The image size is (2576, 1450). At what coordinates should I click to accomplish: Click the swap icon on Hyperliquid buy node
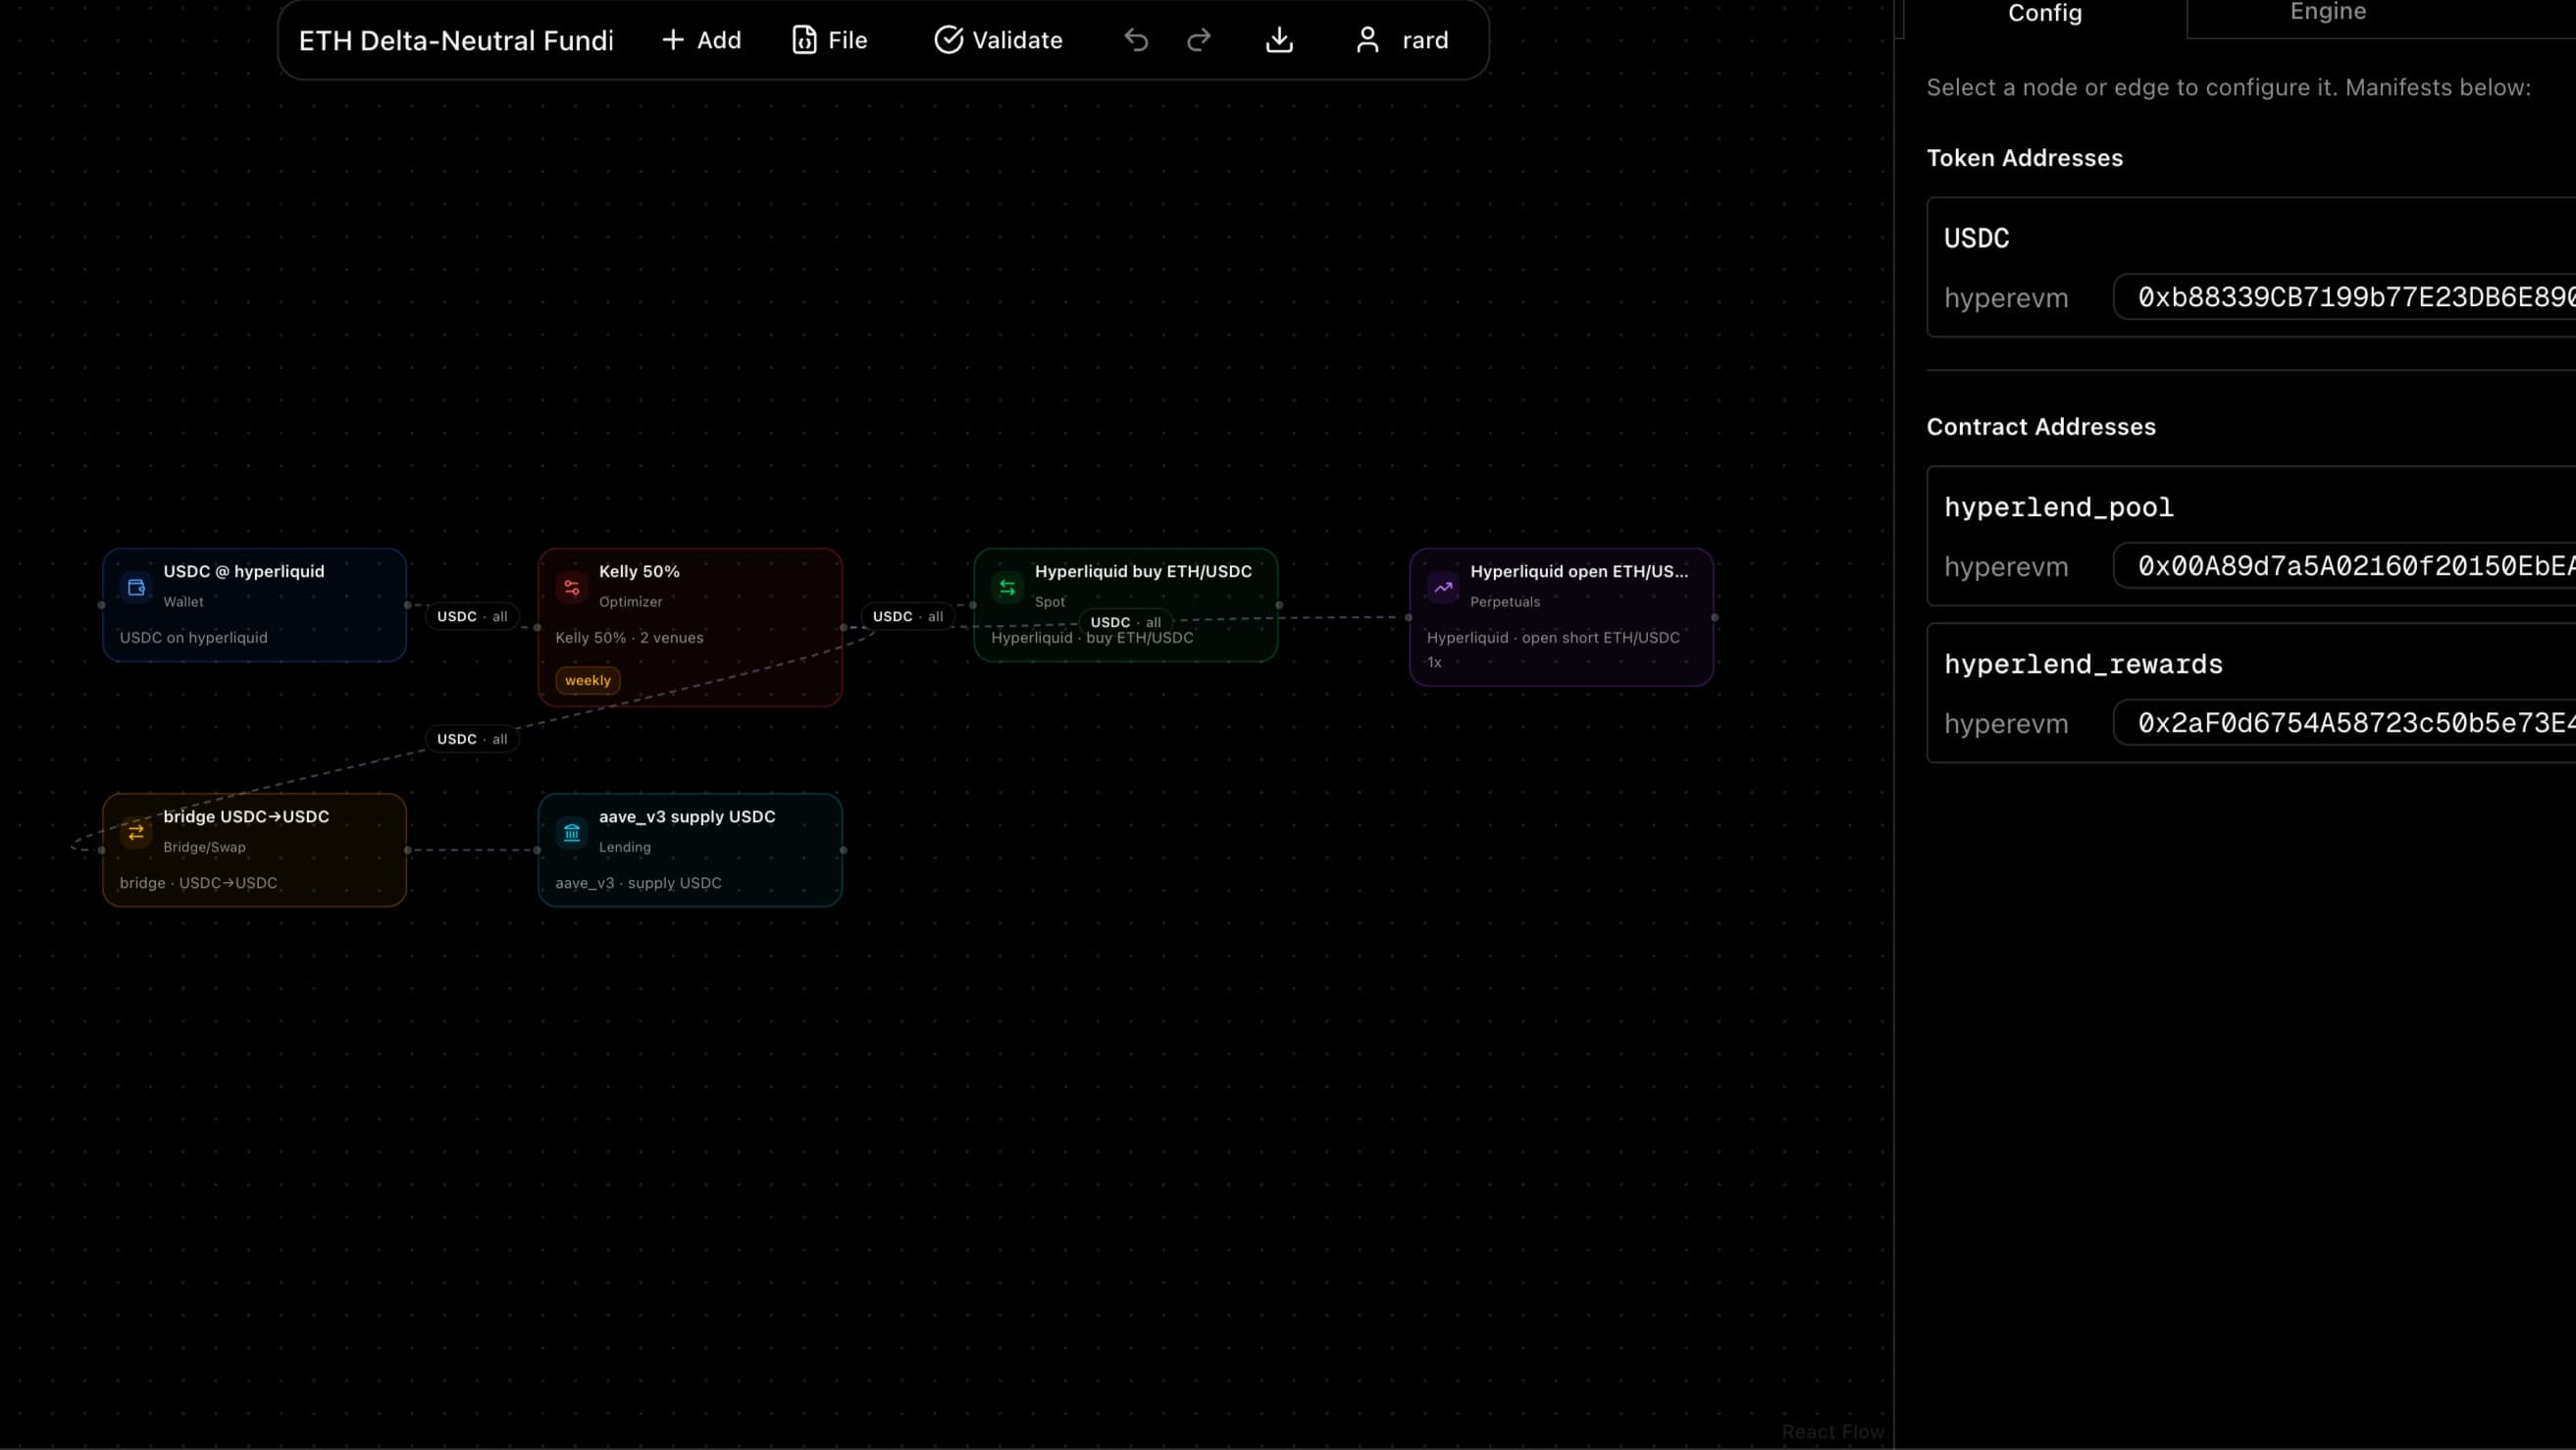point(1007,587)
